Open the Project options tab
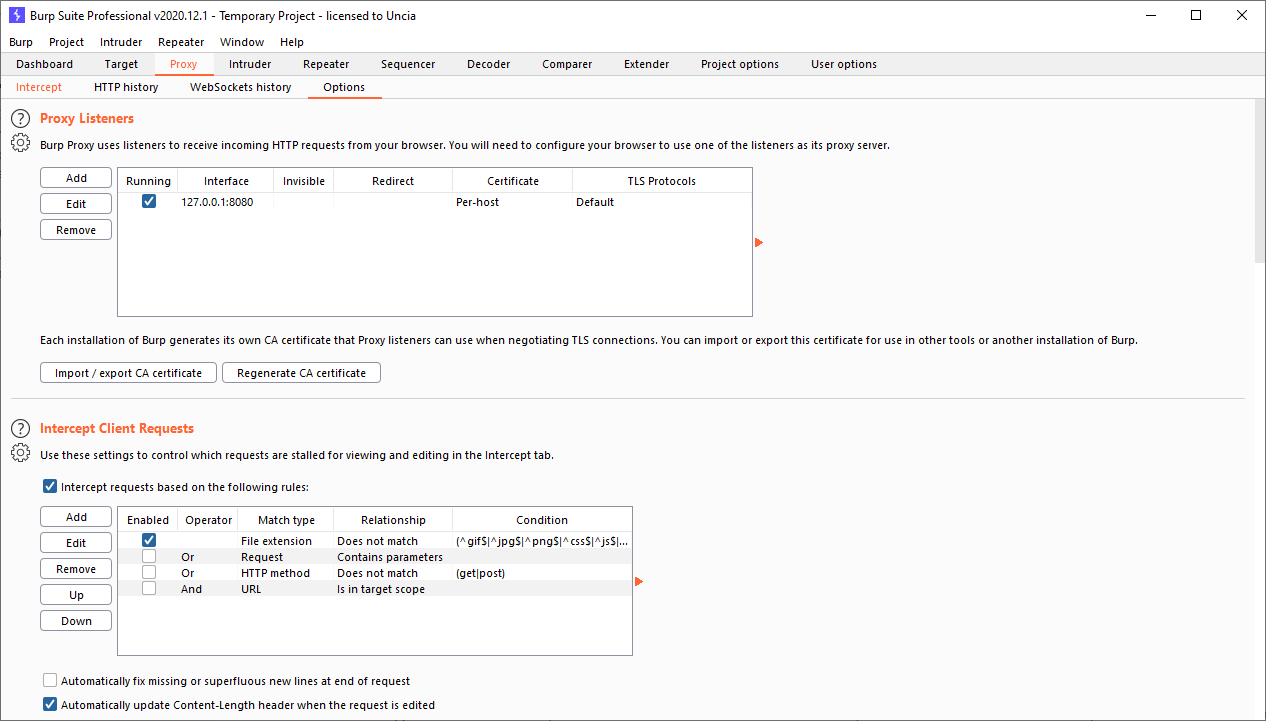Image resolution: width=1266 pixels, height=721 pixels. tap(740, 64)
